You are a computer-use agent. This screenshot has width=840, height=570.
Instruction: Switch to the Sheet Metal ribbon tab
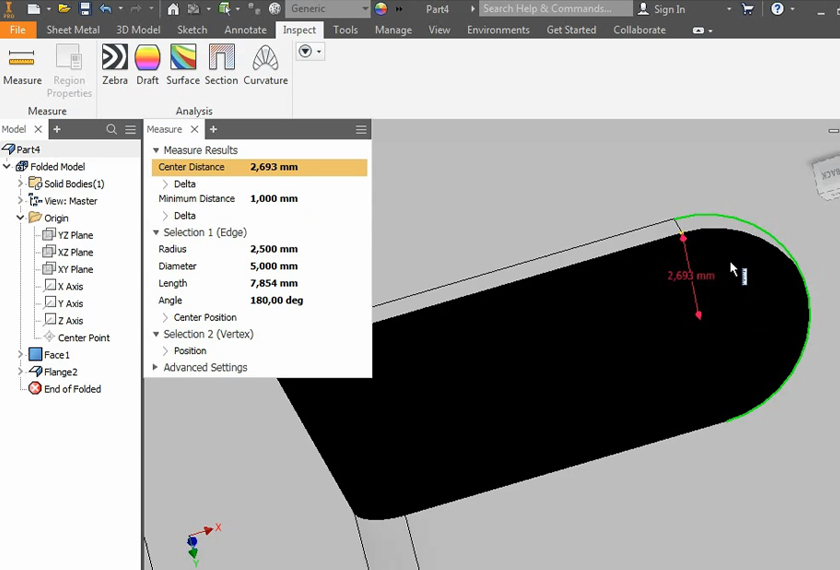(x=75, y=30)
